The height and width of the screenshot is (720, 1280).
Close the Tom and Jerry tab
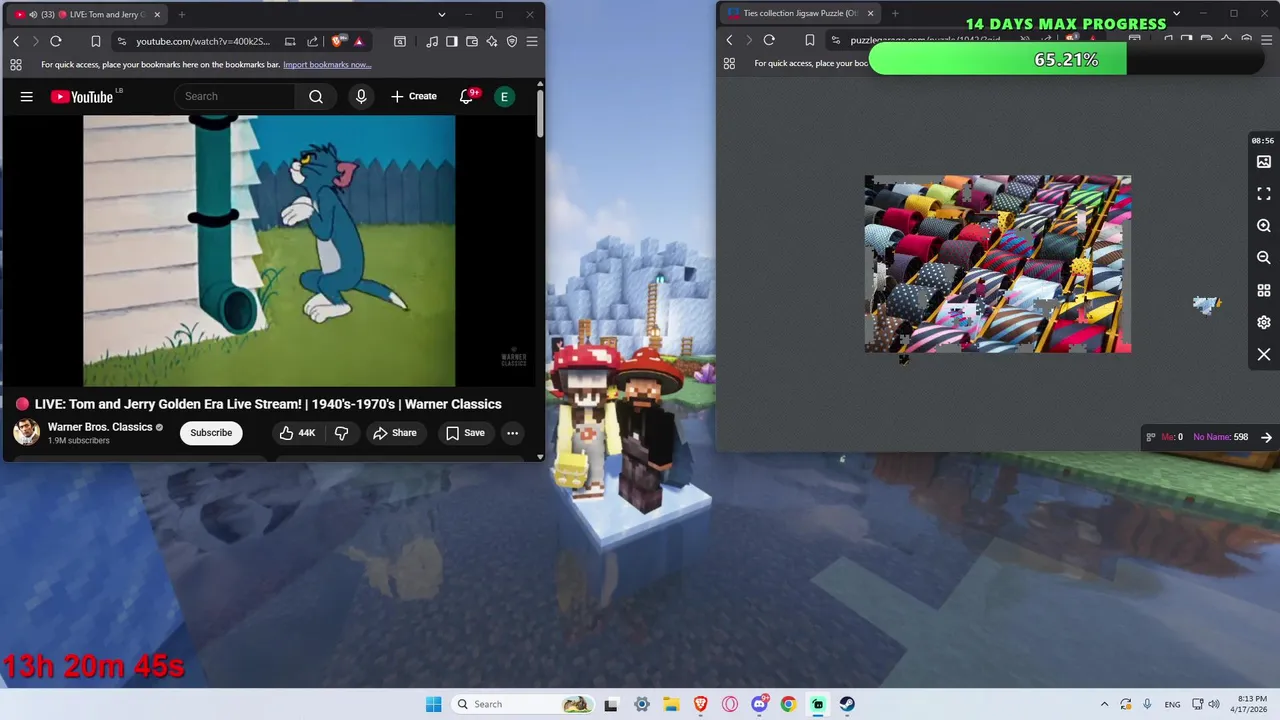pyautogui.click(x=157, y=14)
